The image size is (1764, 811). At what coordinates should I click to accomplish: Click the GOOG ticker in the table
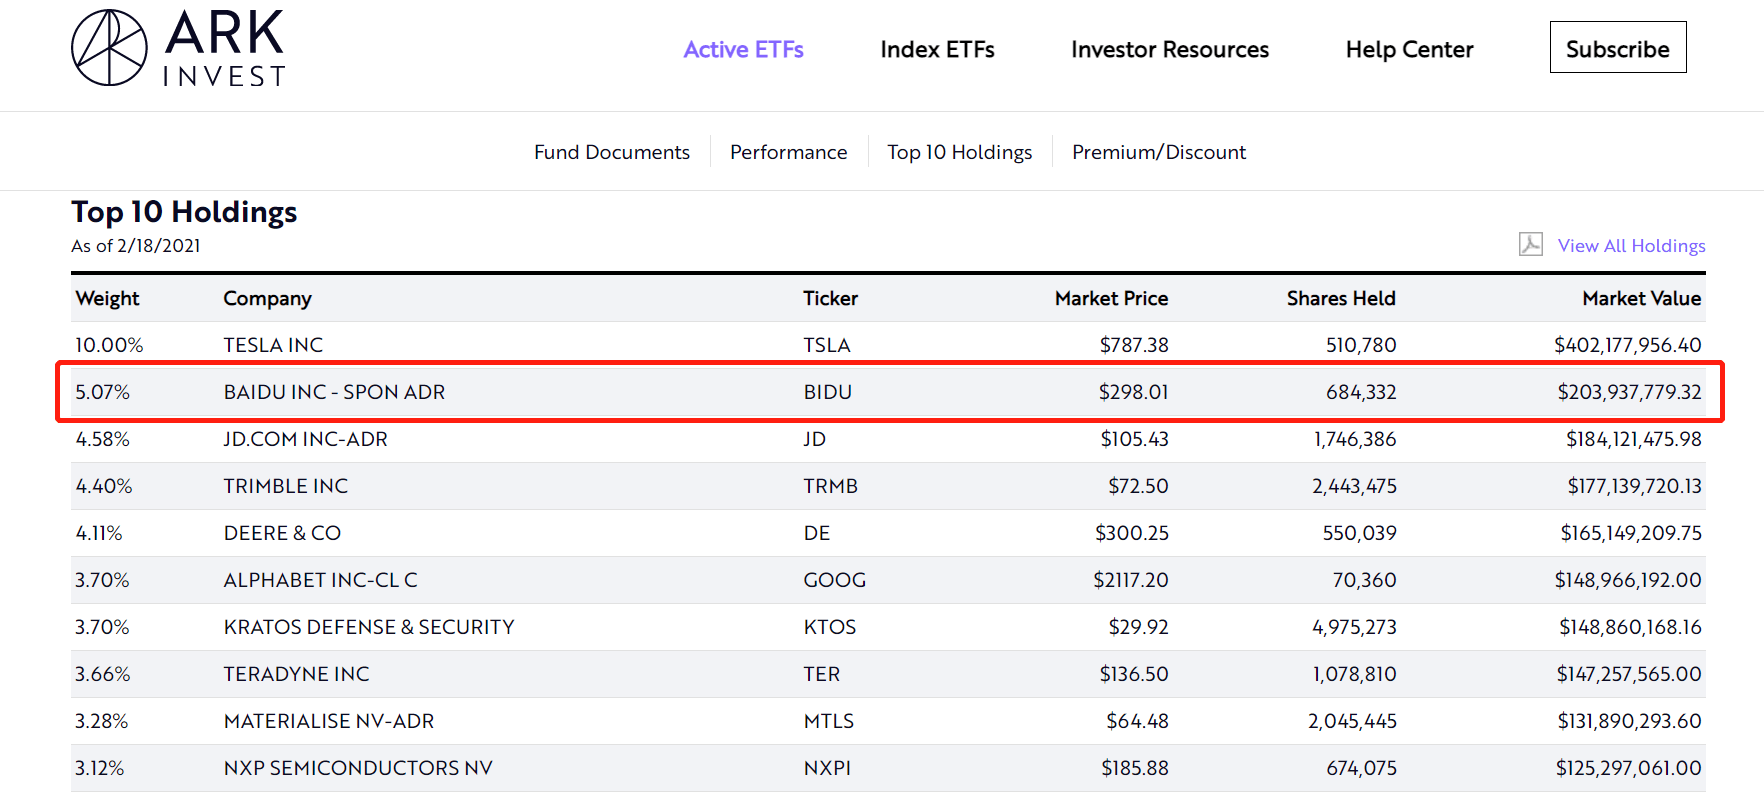834,580
